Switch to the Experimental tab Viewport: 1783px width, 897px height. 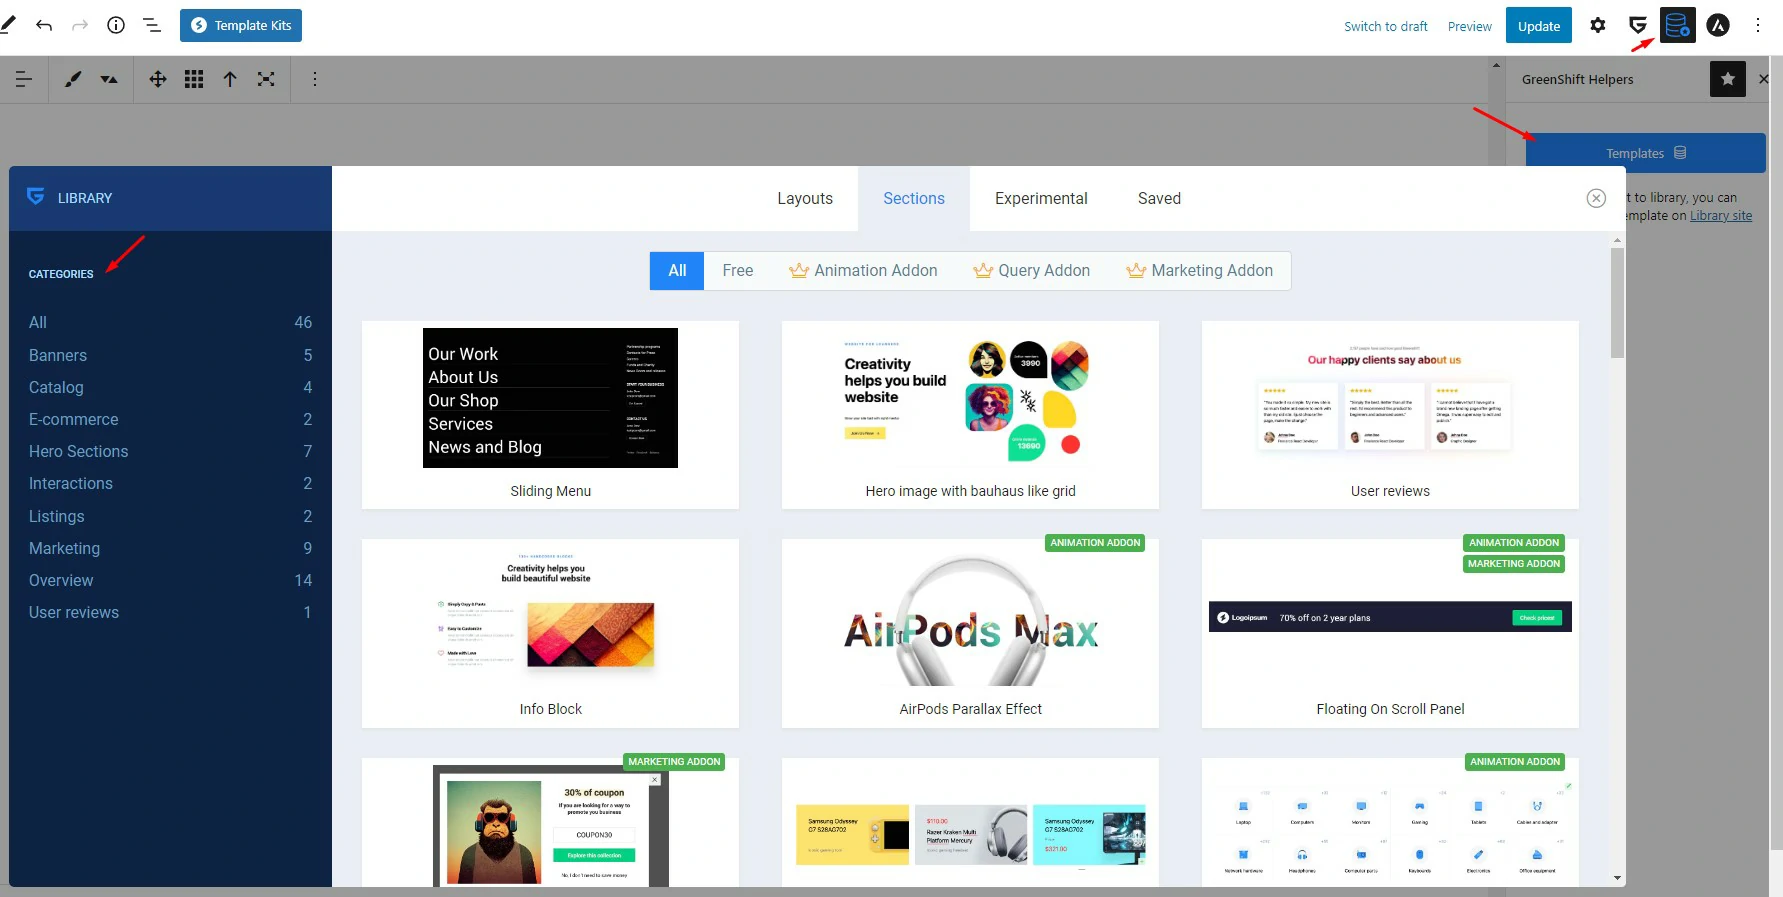coord(1041,198)
